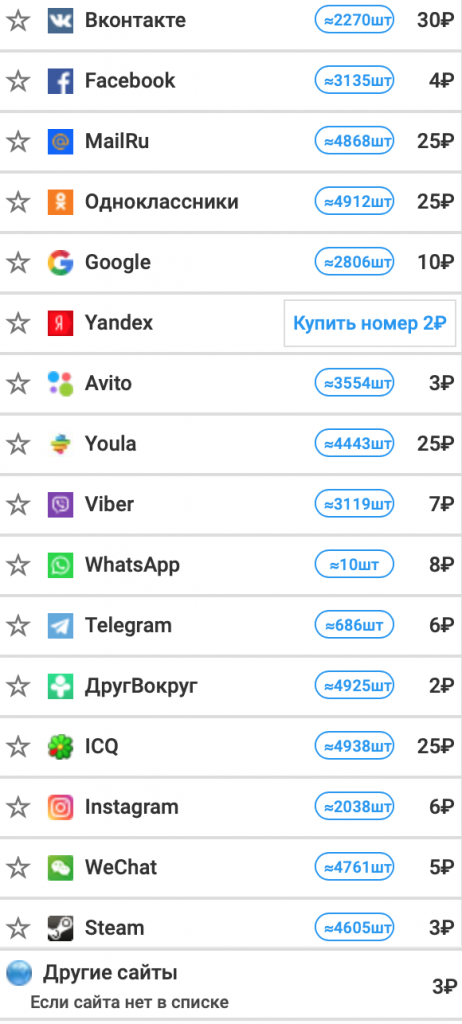This screenshot has width=462, height=1024.
Task: Click the ≈686шт Telegram quantity badge
Action: coord(355,626)
